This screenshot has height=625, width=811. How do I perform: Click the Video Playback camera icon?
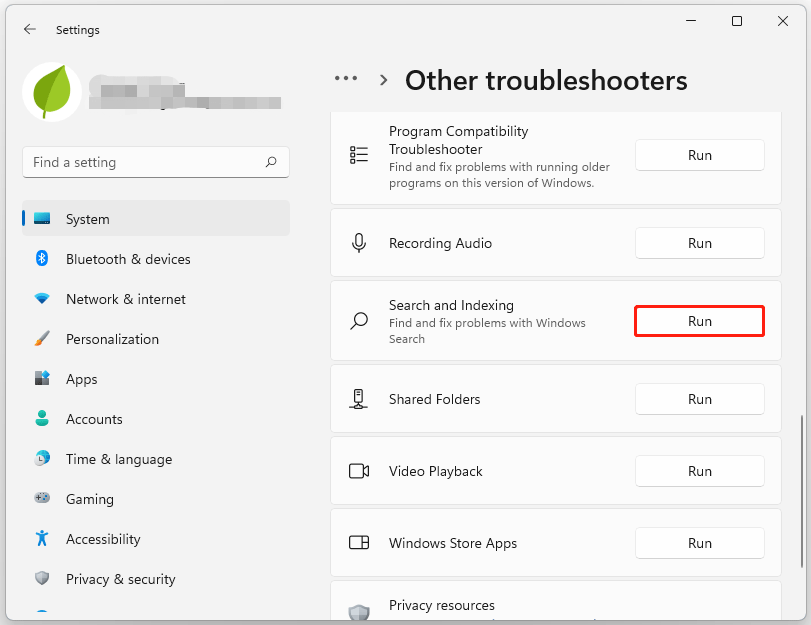tap(359, 471)
